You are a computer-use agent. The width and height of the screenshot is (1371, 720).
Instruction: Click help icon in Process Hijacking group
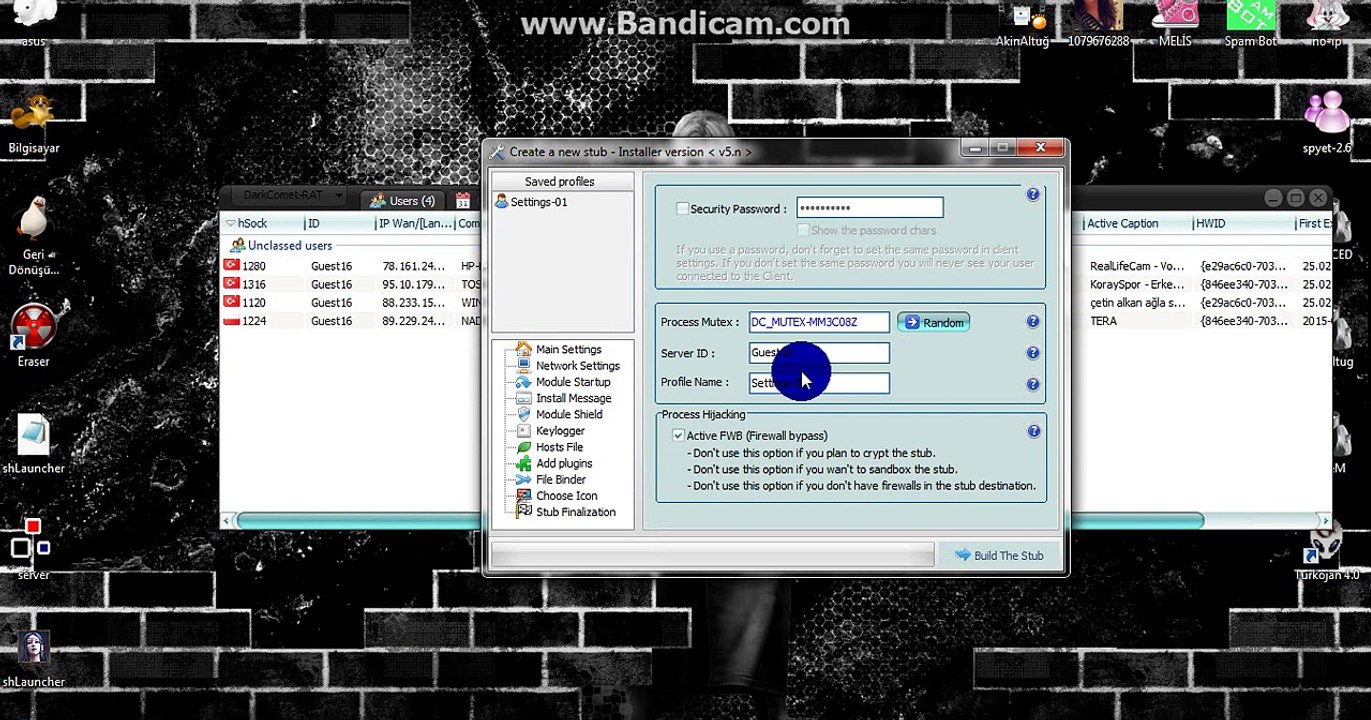(x=1033, y=431)
